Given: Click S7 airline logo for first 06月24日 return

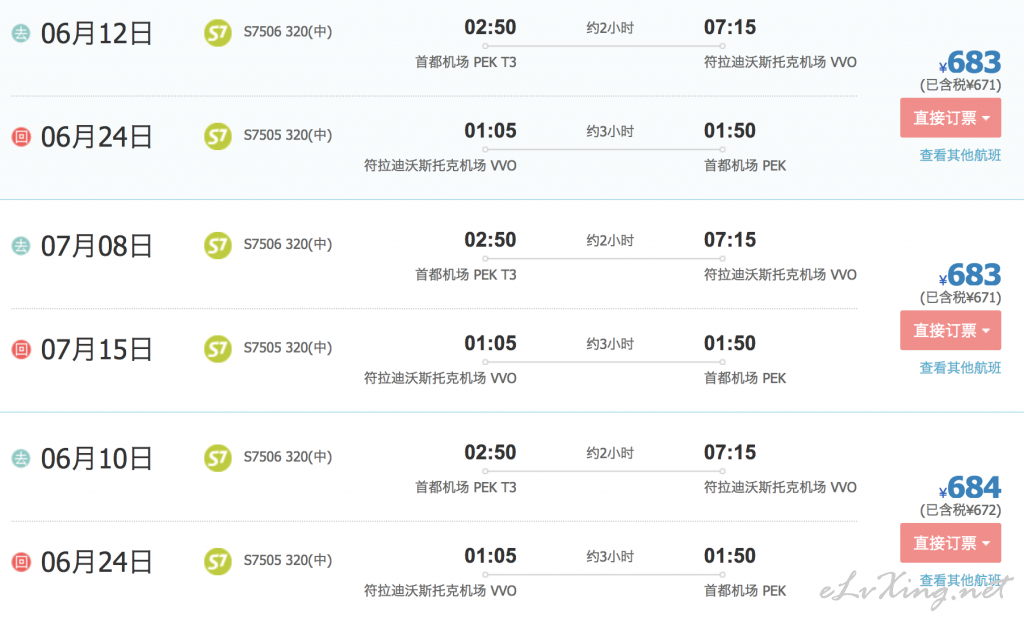Looking at the screenshot, I should pos(217,136).
